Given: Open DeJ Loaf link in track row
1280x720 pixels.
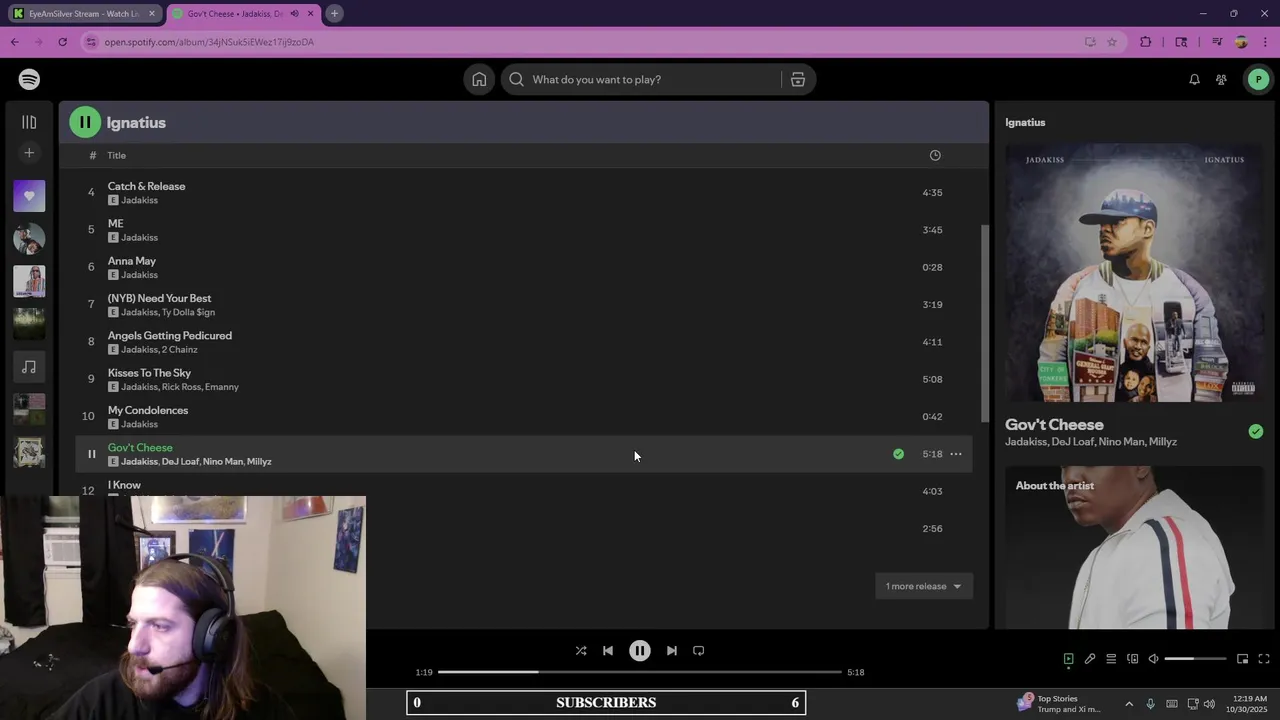Looking at the screenshot, I should (180, 462).
